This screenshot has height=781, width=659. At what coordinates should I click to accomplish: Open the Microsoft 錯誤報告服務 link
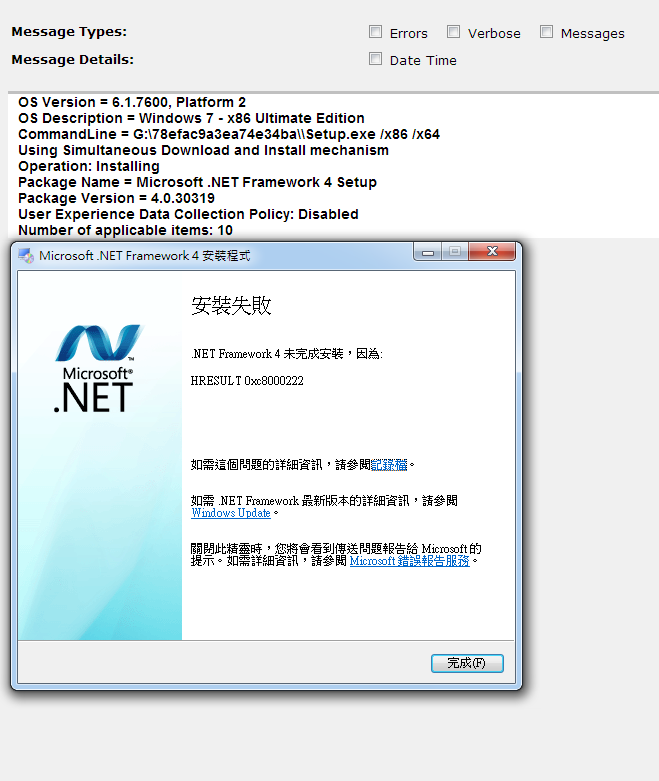click(409, 561)
